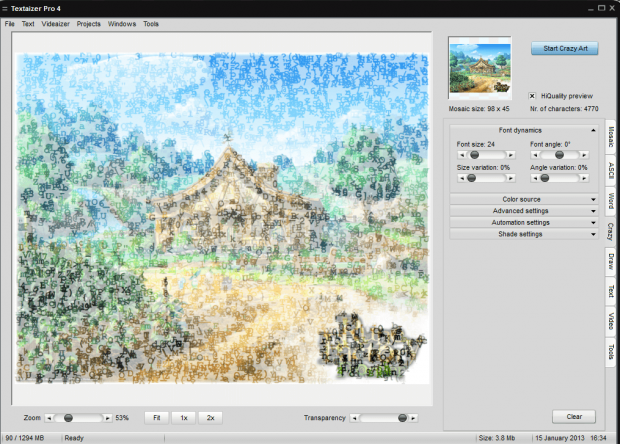Click the 'Font size: 24' label
The width and height of the screenshot is (620, 444).
pos(476,144)
